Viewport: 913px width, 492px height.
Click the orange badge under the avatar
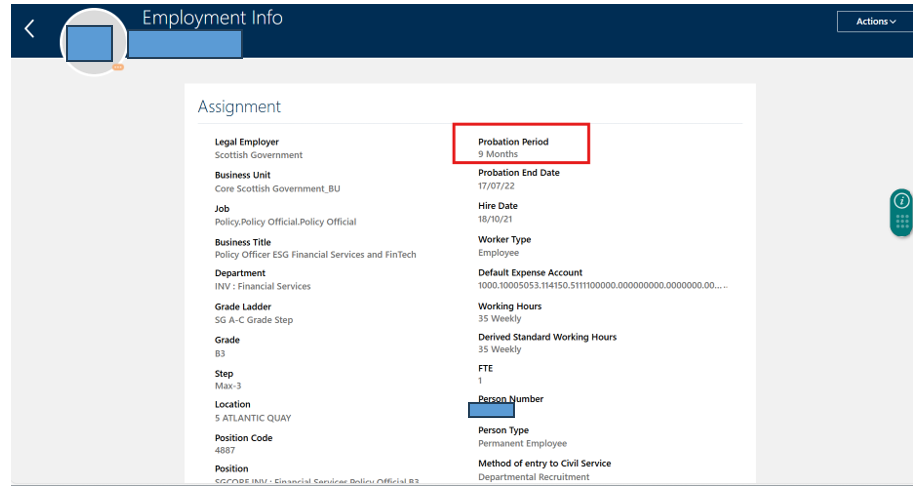(118, 68)
